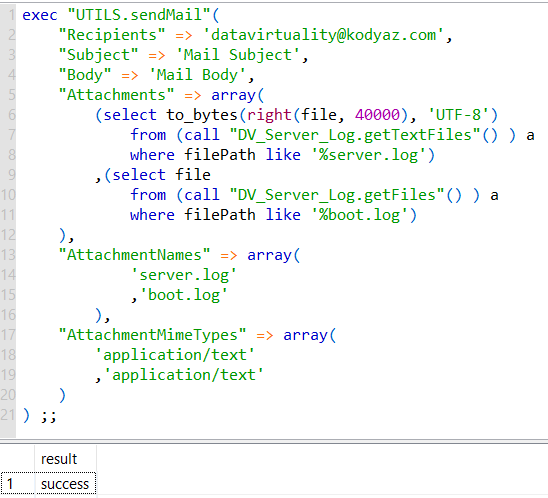Select the 'result' column header
The width and height of the screenshot is (548, 498).
pyautogui.click(x=65, y=459)
